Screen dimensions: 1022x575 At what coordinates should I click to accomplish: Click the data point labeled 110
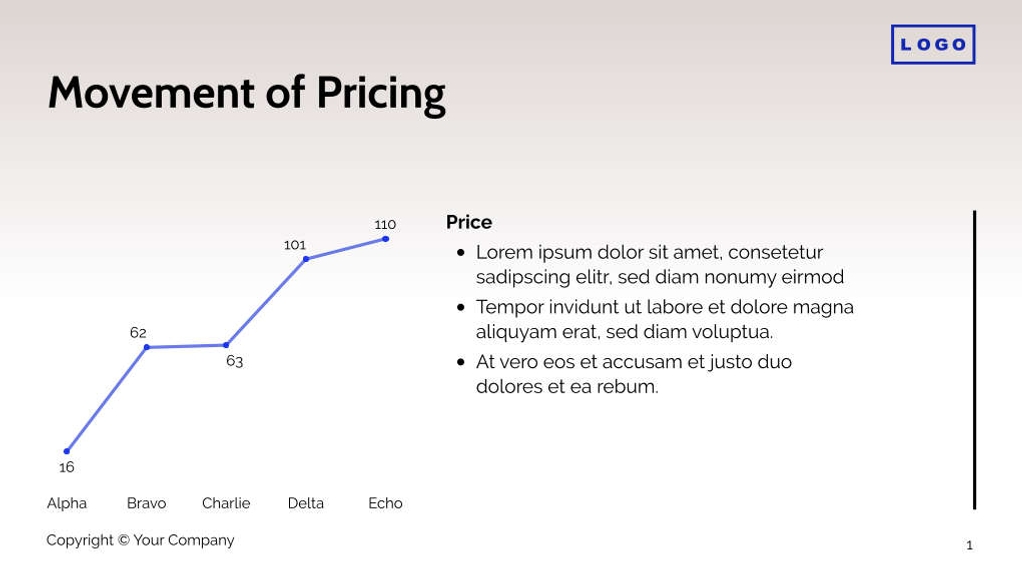[385, 239]
